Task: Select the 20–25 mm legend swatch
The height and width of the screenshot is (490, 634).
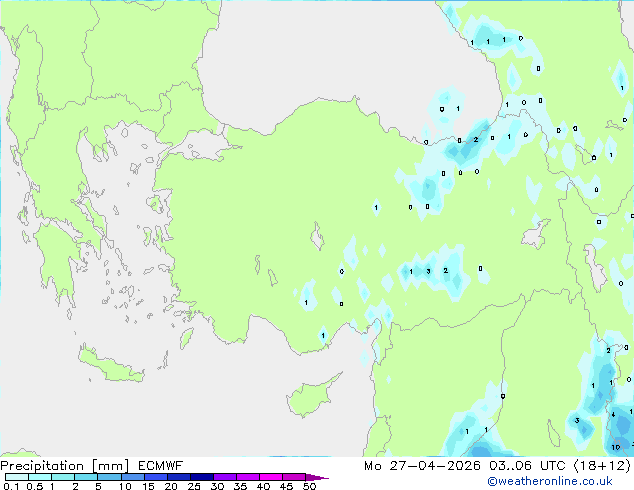Action: click(x=178, y=477)
